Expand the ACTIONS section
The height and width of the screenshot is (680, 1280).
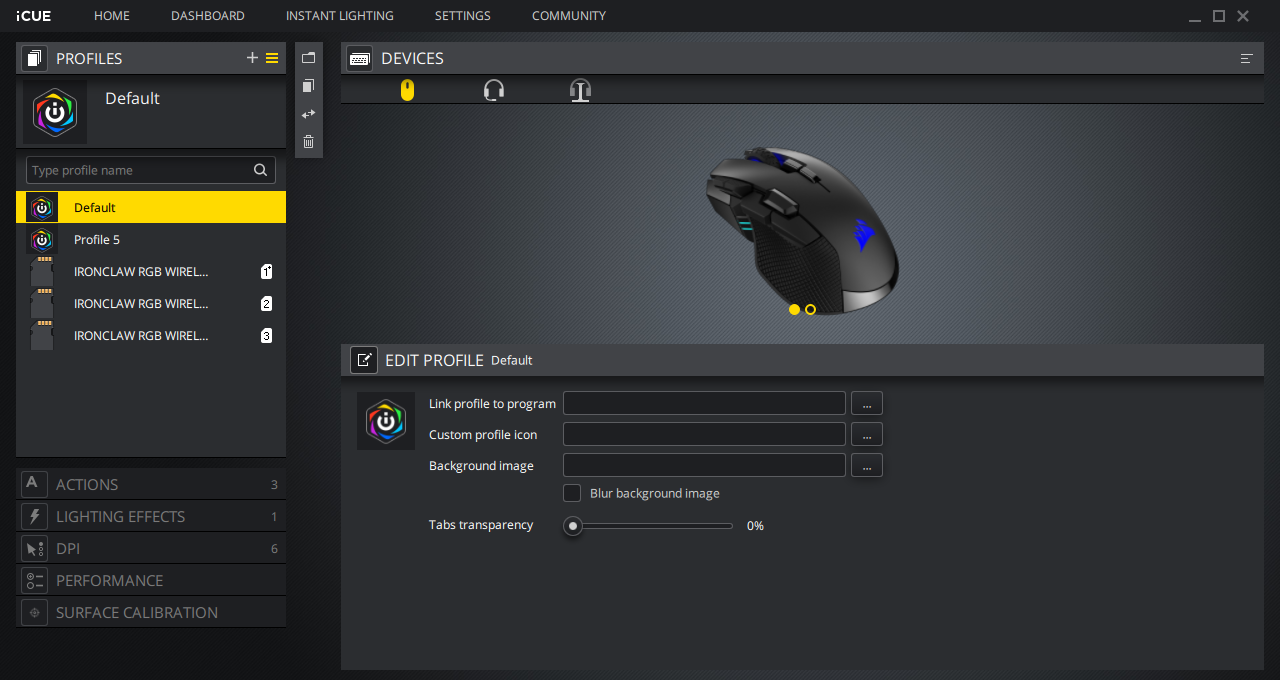(151, 484)
